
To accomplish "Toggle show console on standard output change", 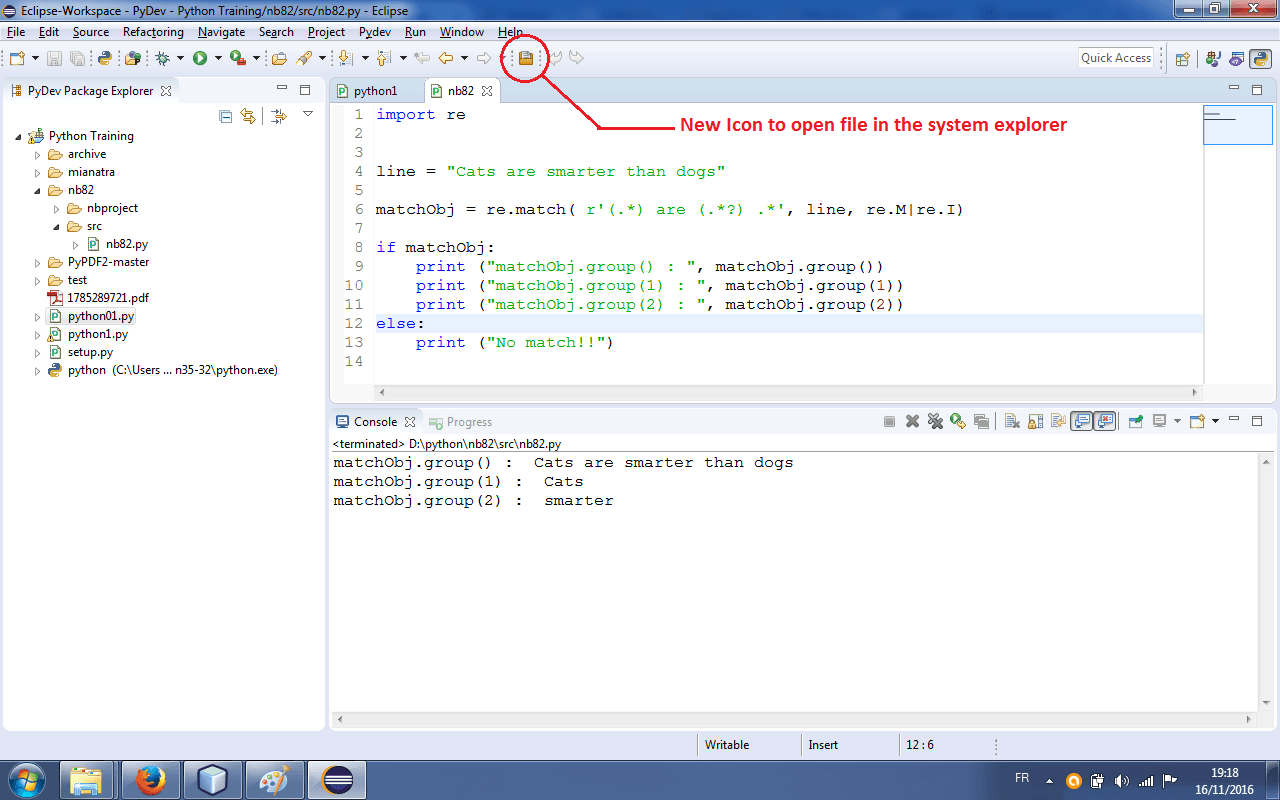I will pyautogui.click(x=1081, y=422).
